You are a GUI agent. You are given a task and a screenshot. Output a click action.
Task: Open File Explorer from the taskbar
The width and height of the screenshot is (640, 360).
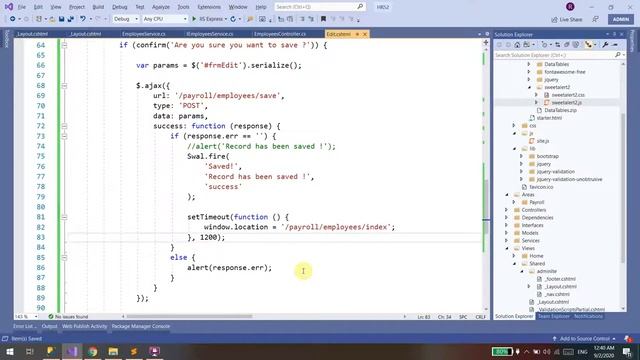coord(113,351)
